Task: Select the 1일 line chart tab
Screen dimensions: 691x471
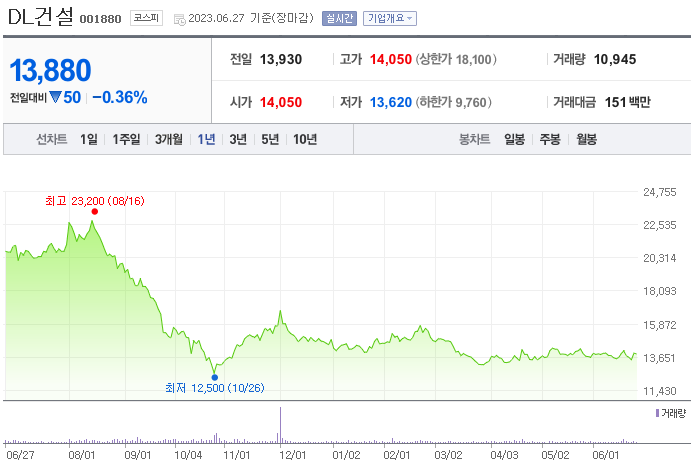Action: pyautogui.click(x=89, y=139)
